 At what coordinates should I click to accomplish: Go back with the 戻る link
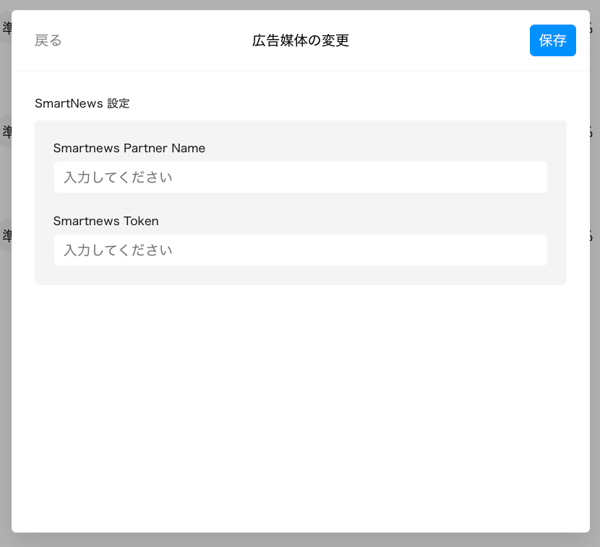tap(48, 41)
